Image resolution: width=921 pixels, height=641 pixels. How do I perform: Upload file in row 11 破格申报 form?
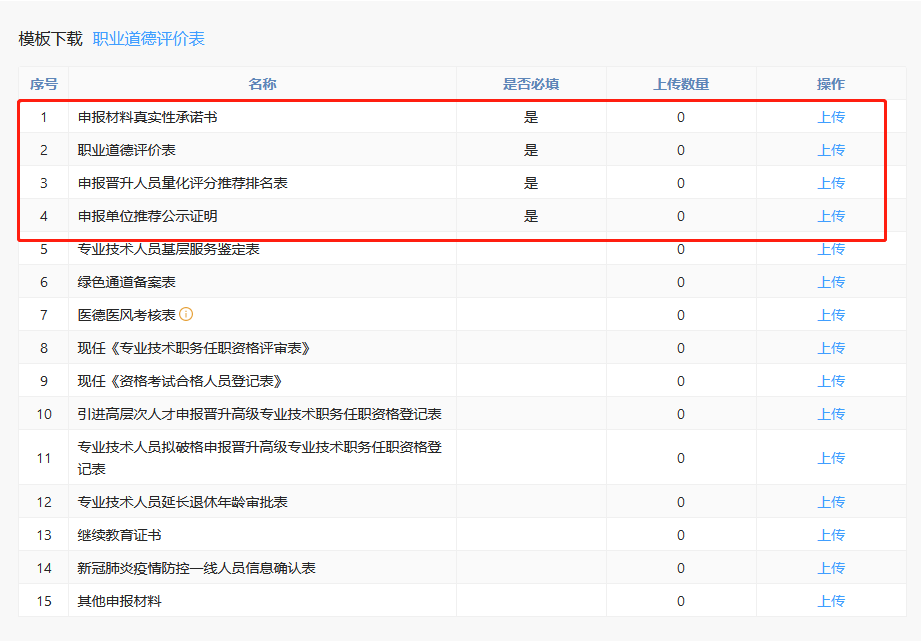pyautogui.click(x=831, y=458)
